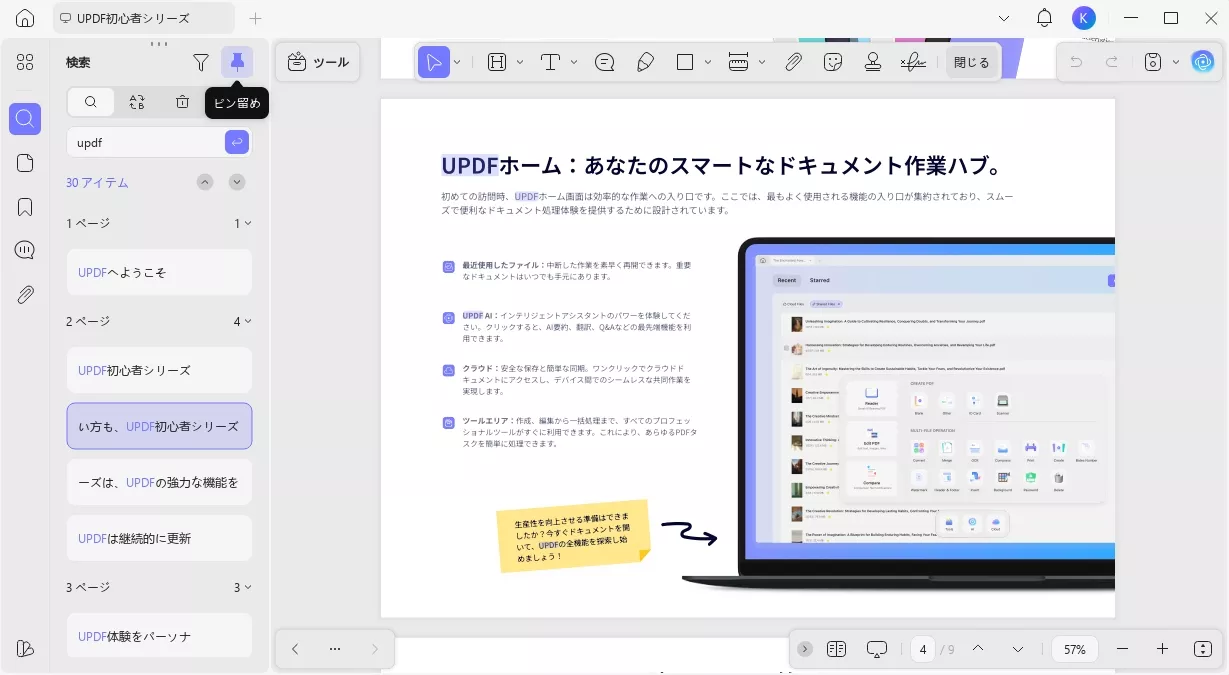Select the pencil drawing tool
1229x675 pixels.
coord(645,62)
